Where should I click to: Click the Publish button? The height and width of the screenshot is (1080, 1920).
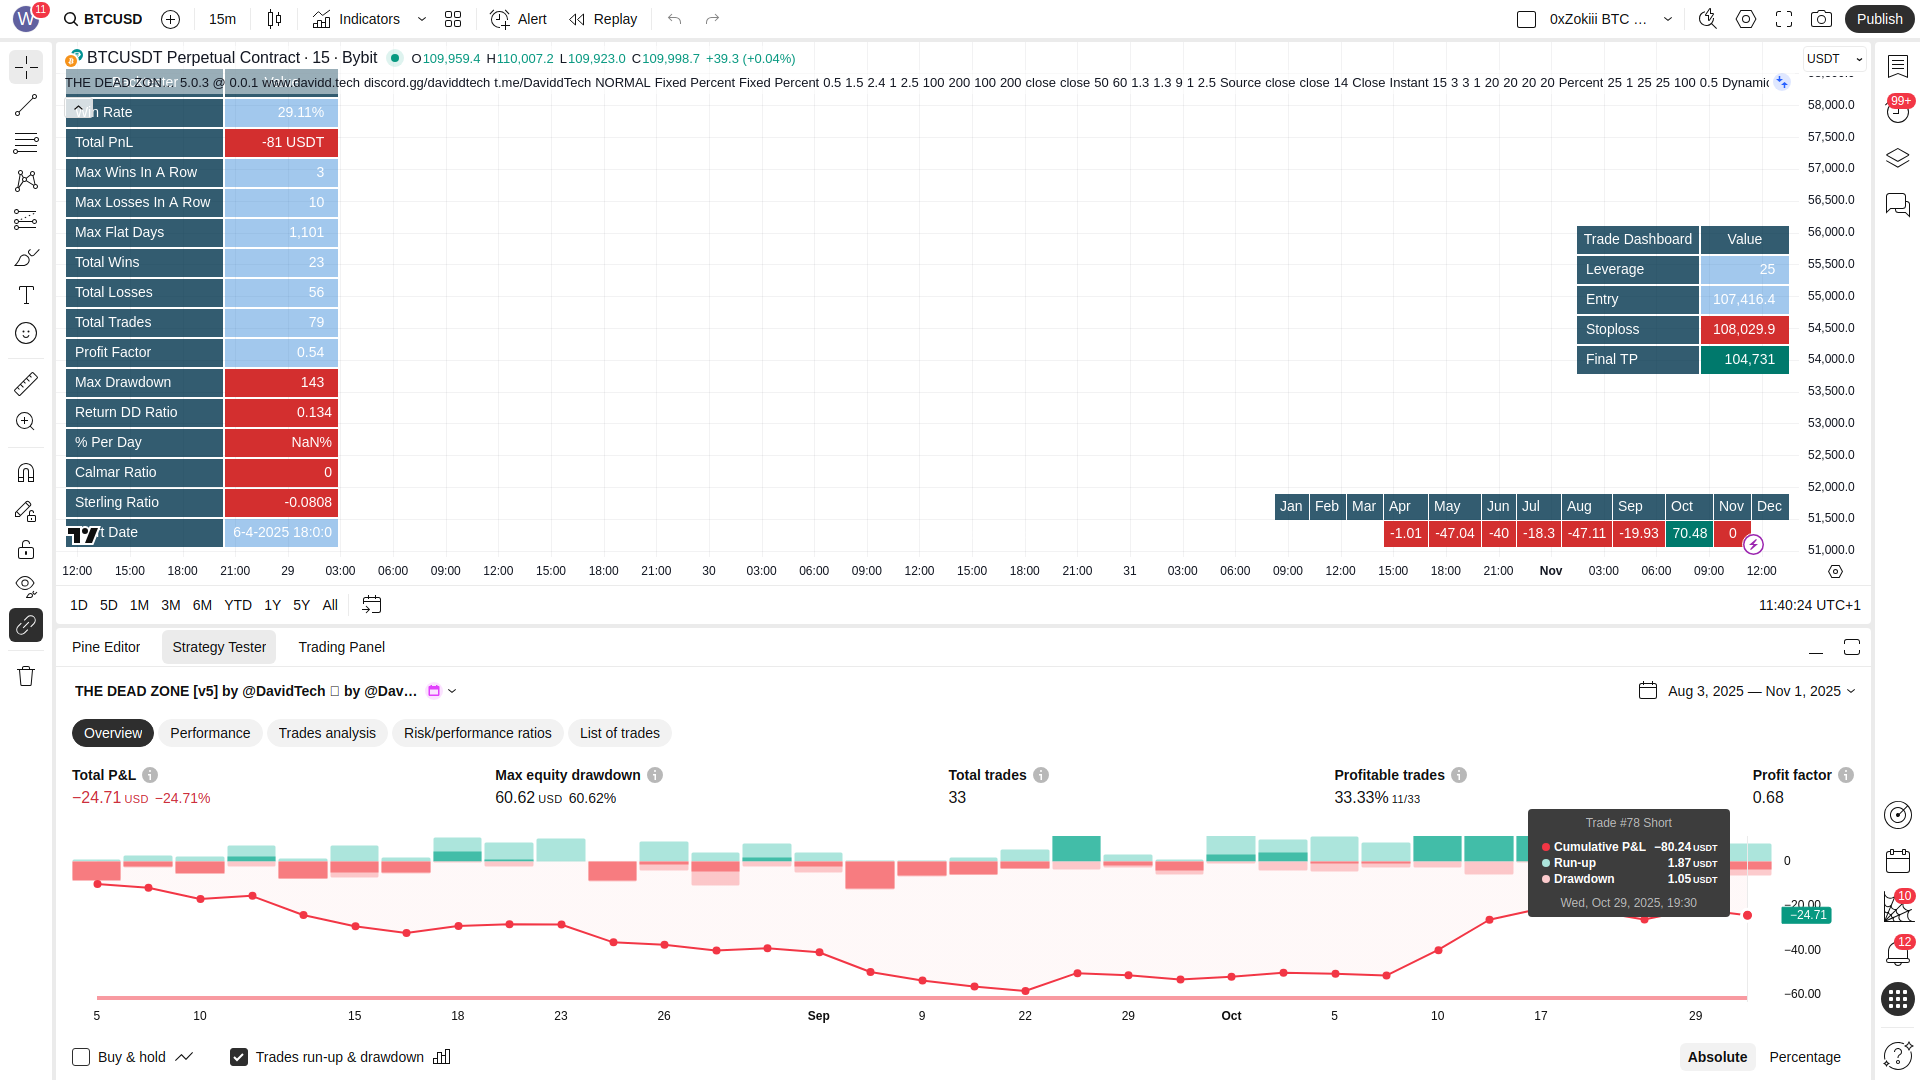pyautogui.click(x=1879, y=19)
